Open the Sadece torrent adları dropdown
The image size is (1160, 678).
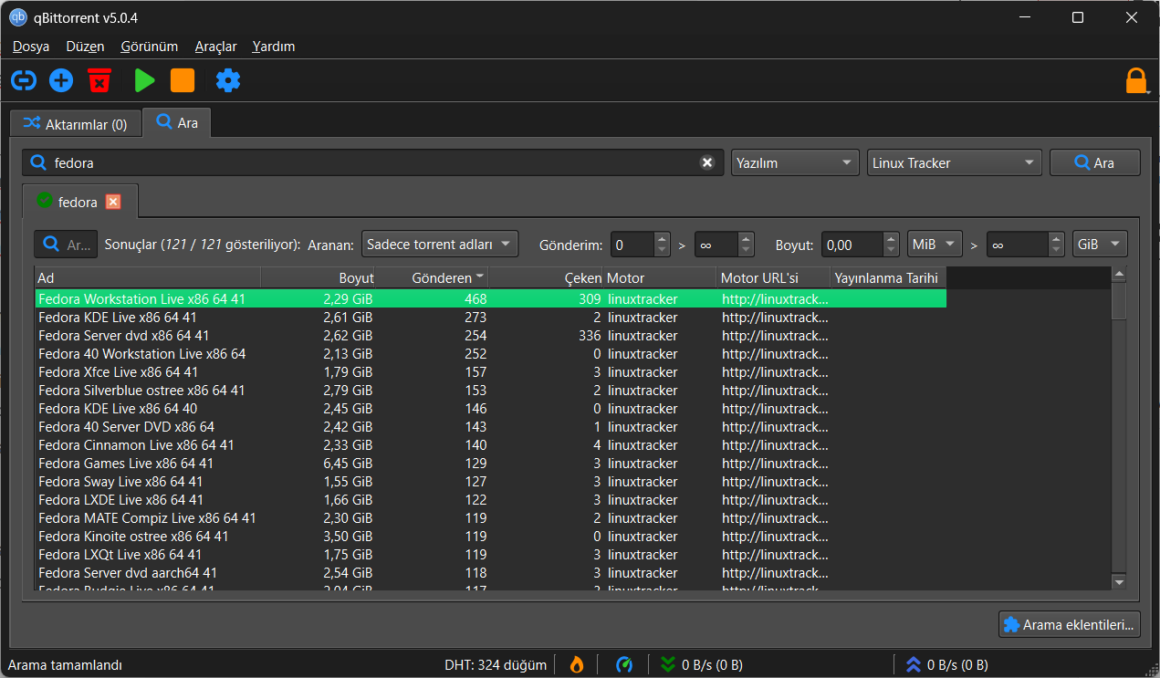(x=439, y=244)
